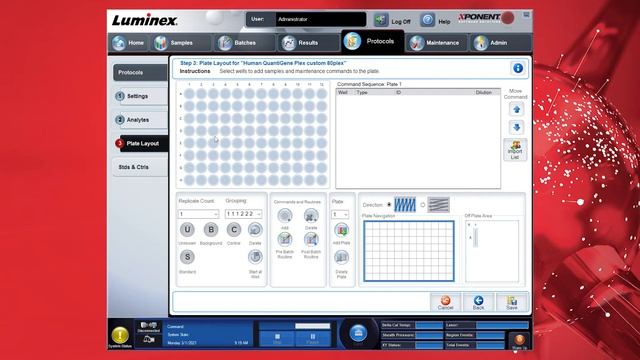Switch to the Samples tab
This screenshot has width=640, height=360.
point(181,43)
